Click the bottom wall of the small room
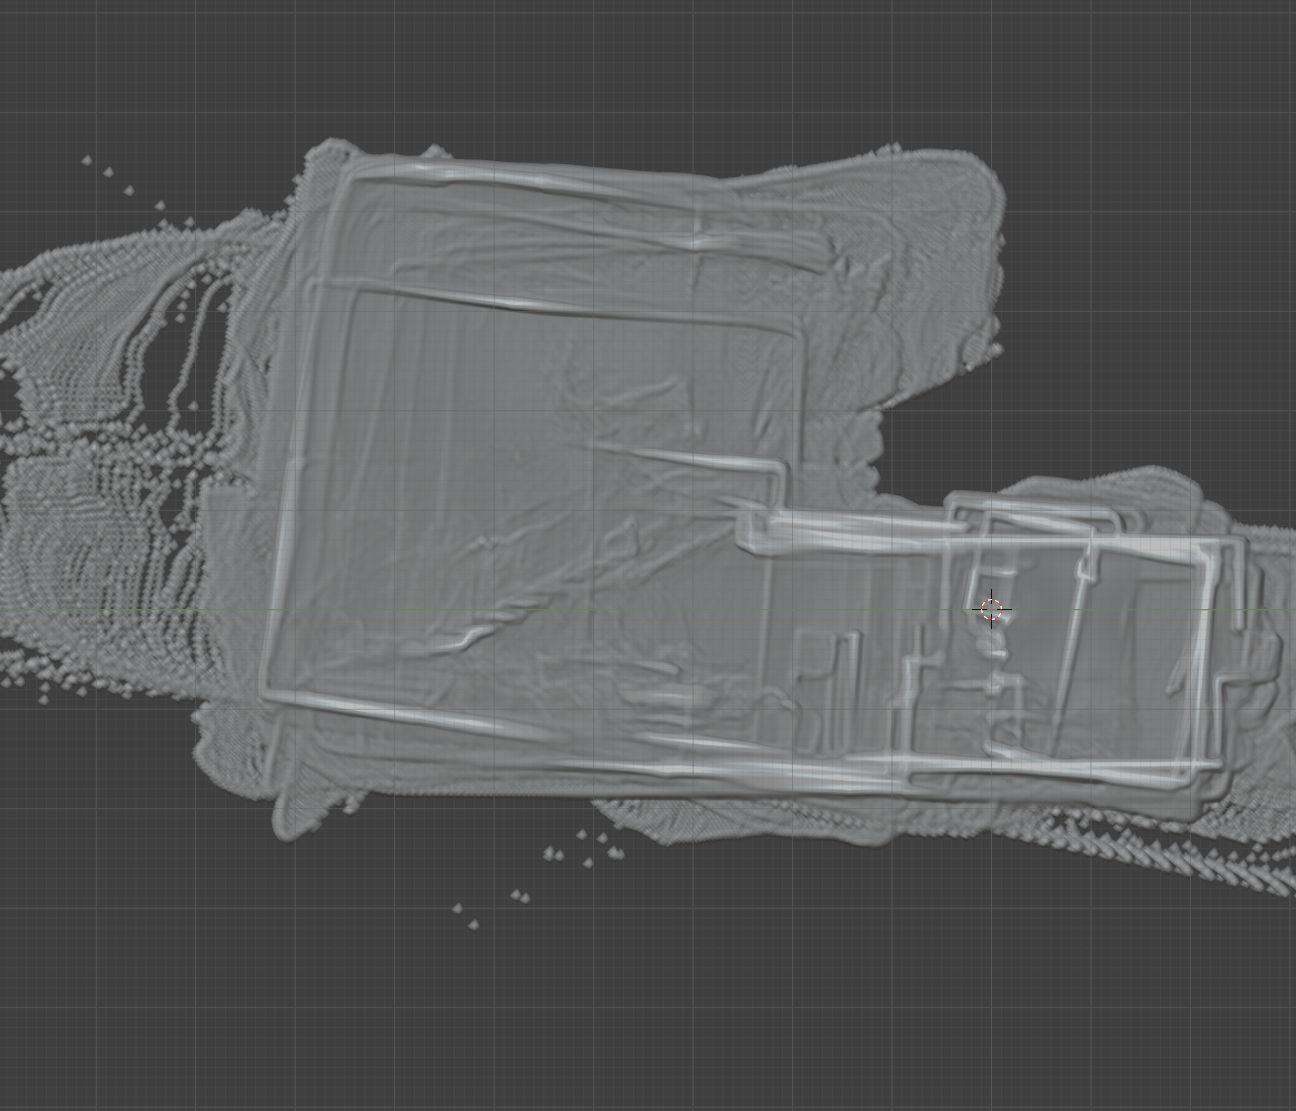The image size is (1296, 1111). pyautogui.click(x=1050, y=770)
